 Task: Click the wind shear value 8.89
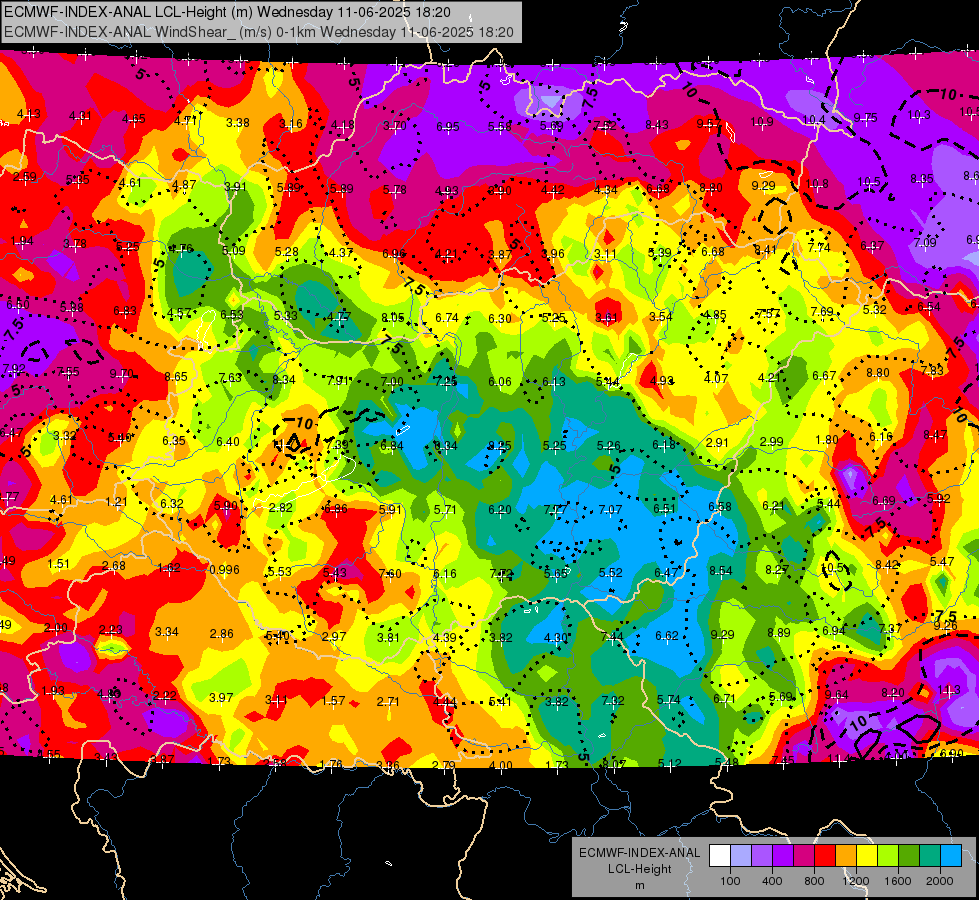point(779,632)
